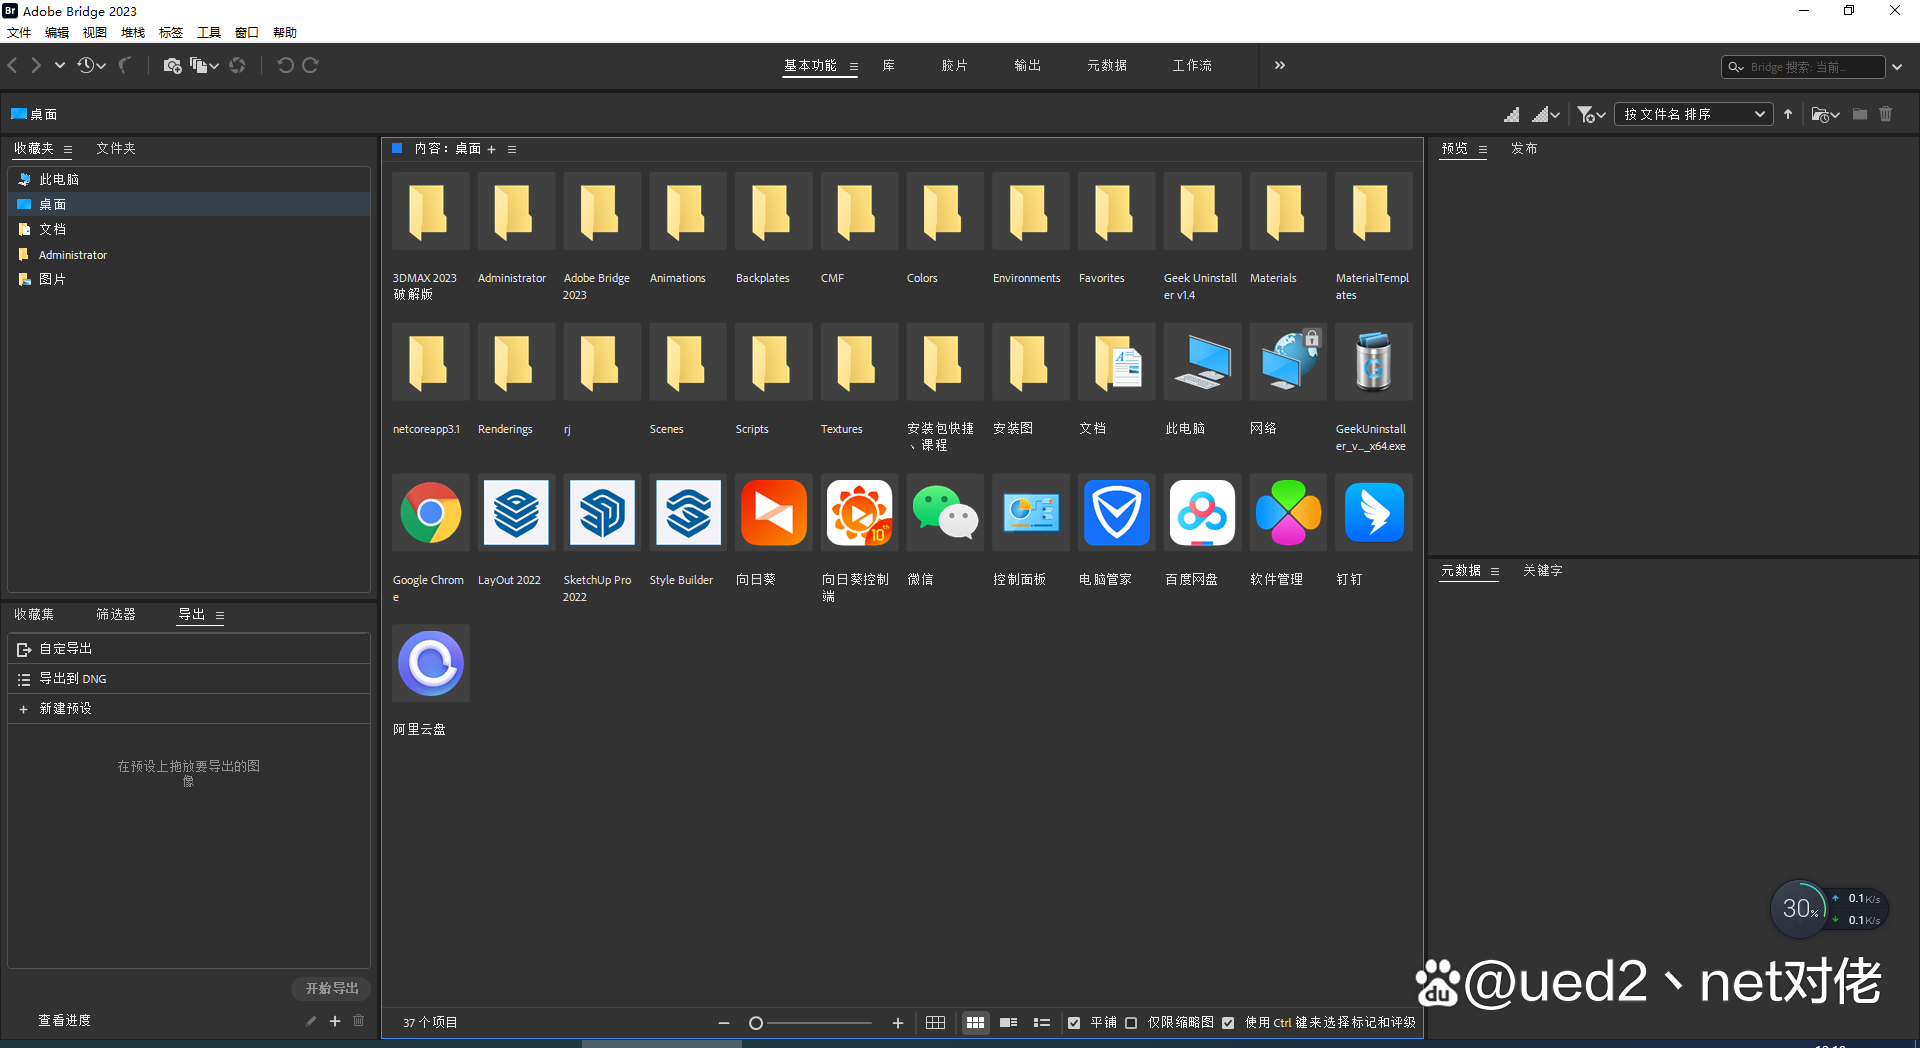Click the 开始导出 button

pyautogui.click(x=332, y=988)
